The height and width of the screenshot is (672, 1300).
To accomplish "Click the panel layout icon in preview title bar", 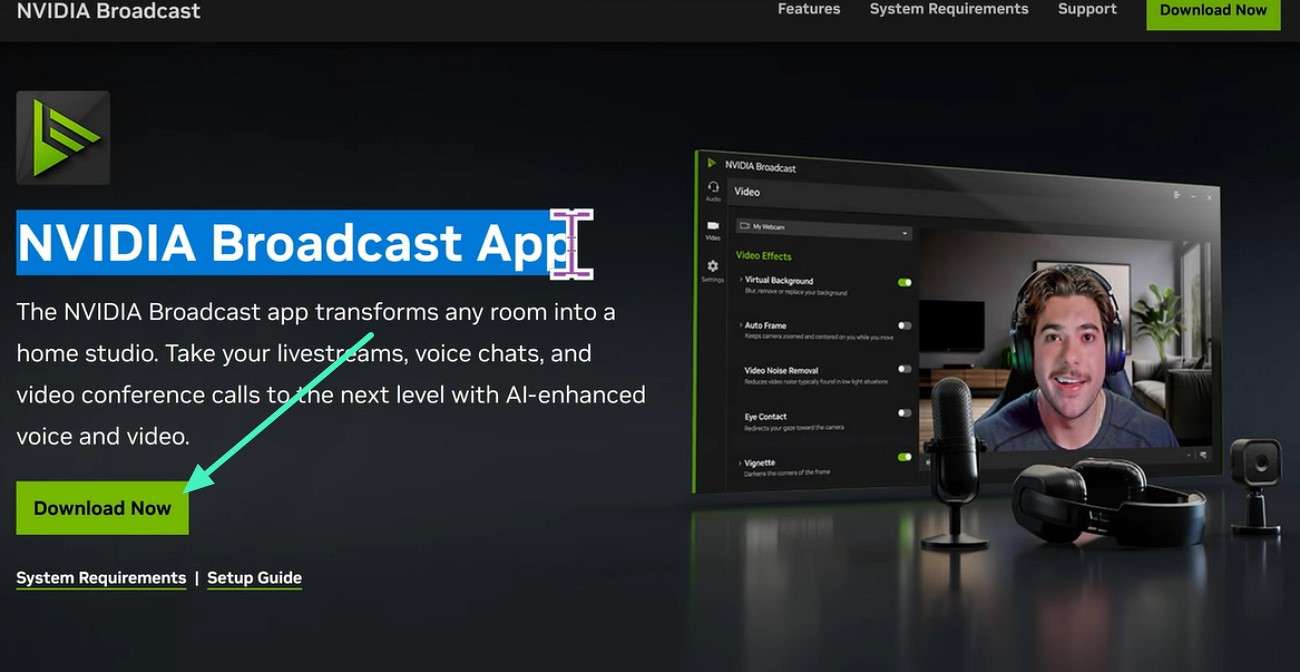I will pos(1177,195).
